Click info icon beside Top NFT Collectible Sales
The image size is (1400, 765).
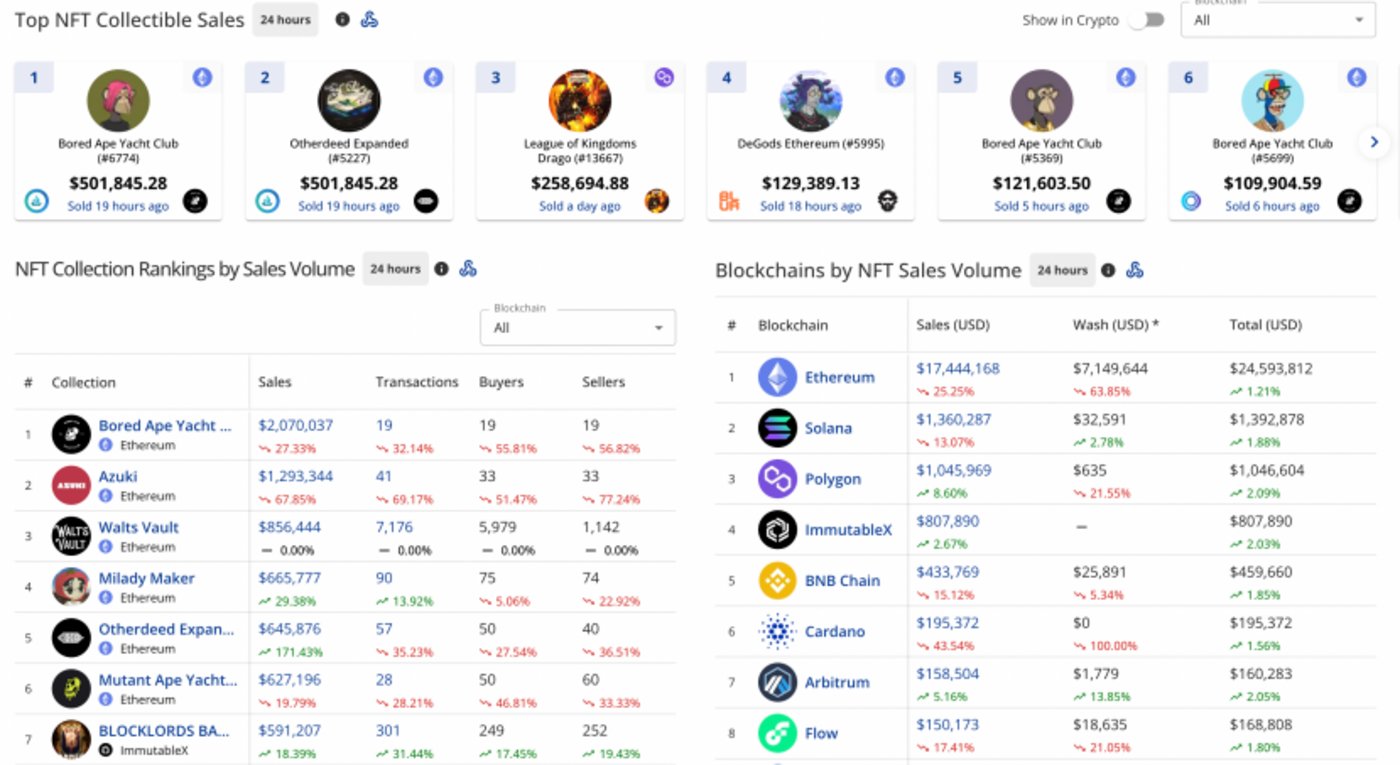pyautogui.click(x=343, y=20)
